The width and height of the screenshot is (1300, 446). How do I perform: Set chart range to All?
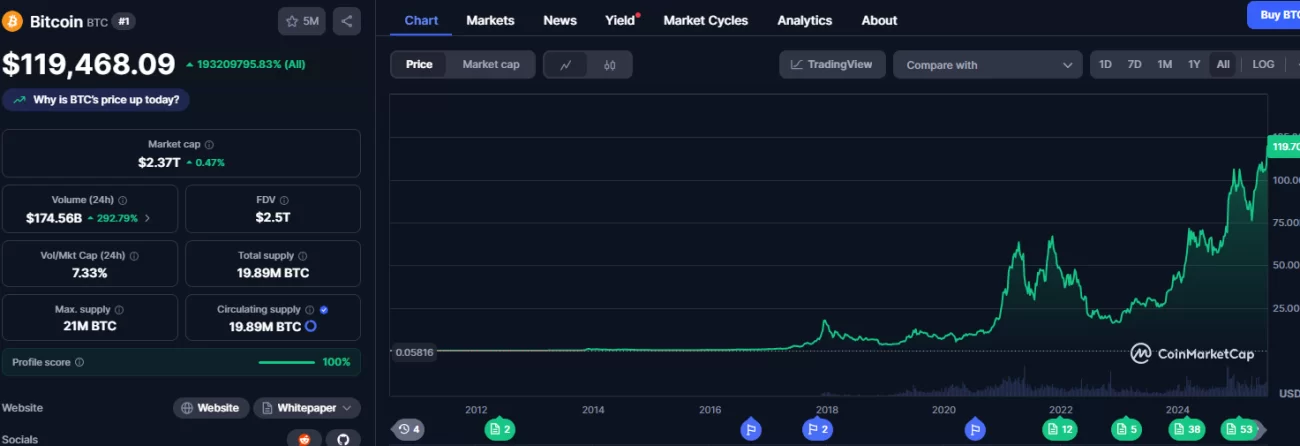[1223, 64]
